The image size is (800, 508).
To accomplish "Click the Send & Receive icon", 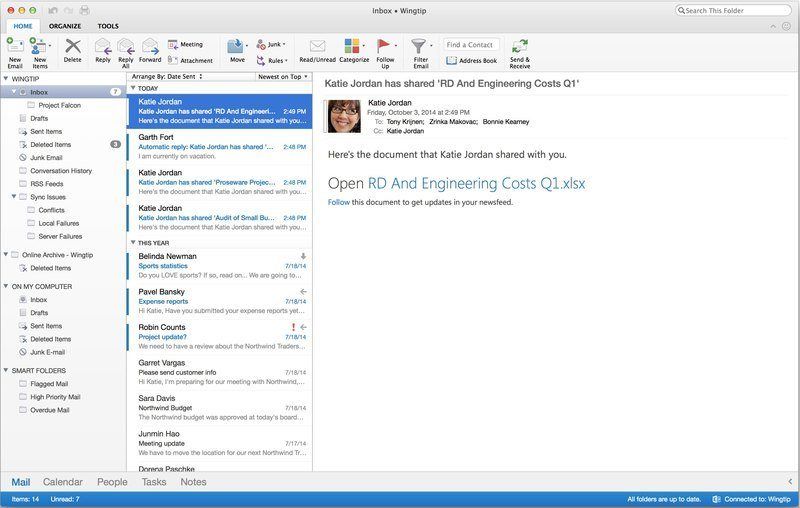I will (519, 47).
